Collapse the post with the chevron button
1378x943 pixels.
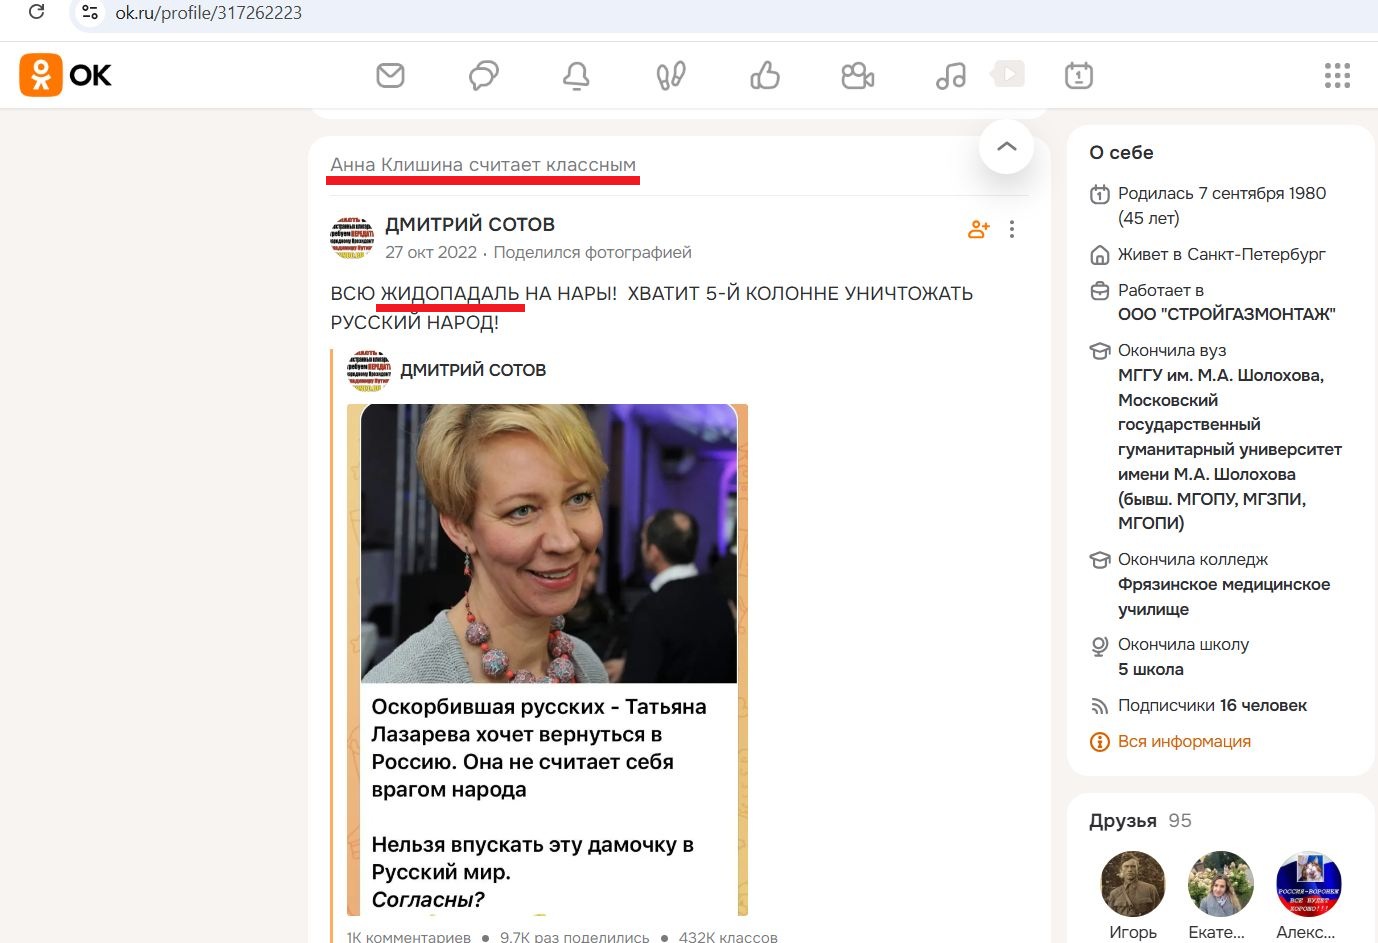coord(1006,146)
